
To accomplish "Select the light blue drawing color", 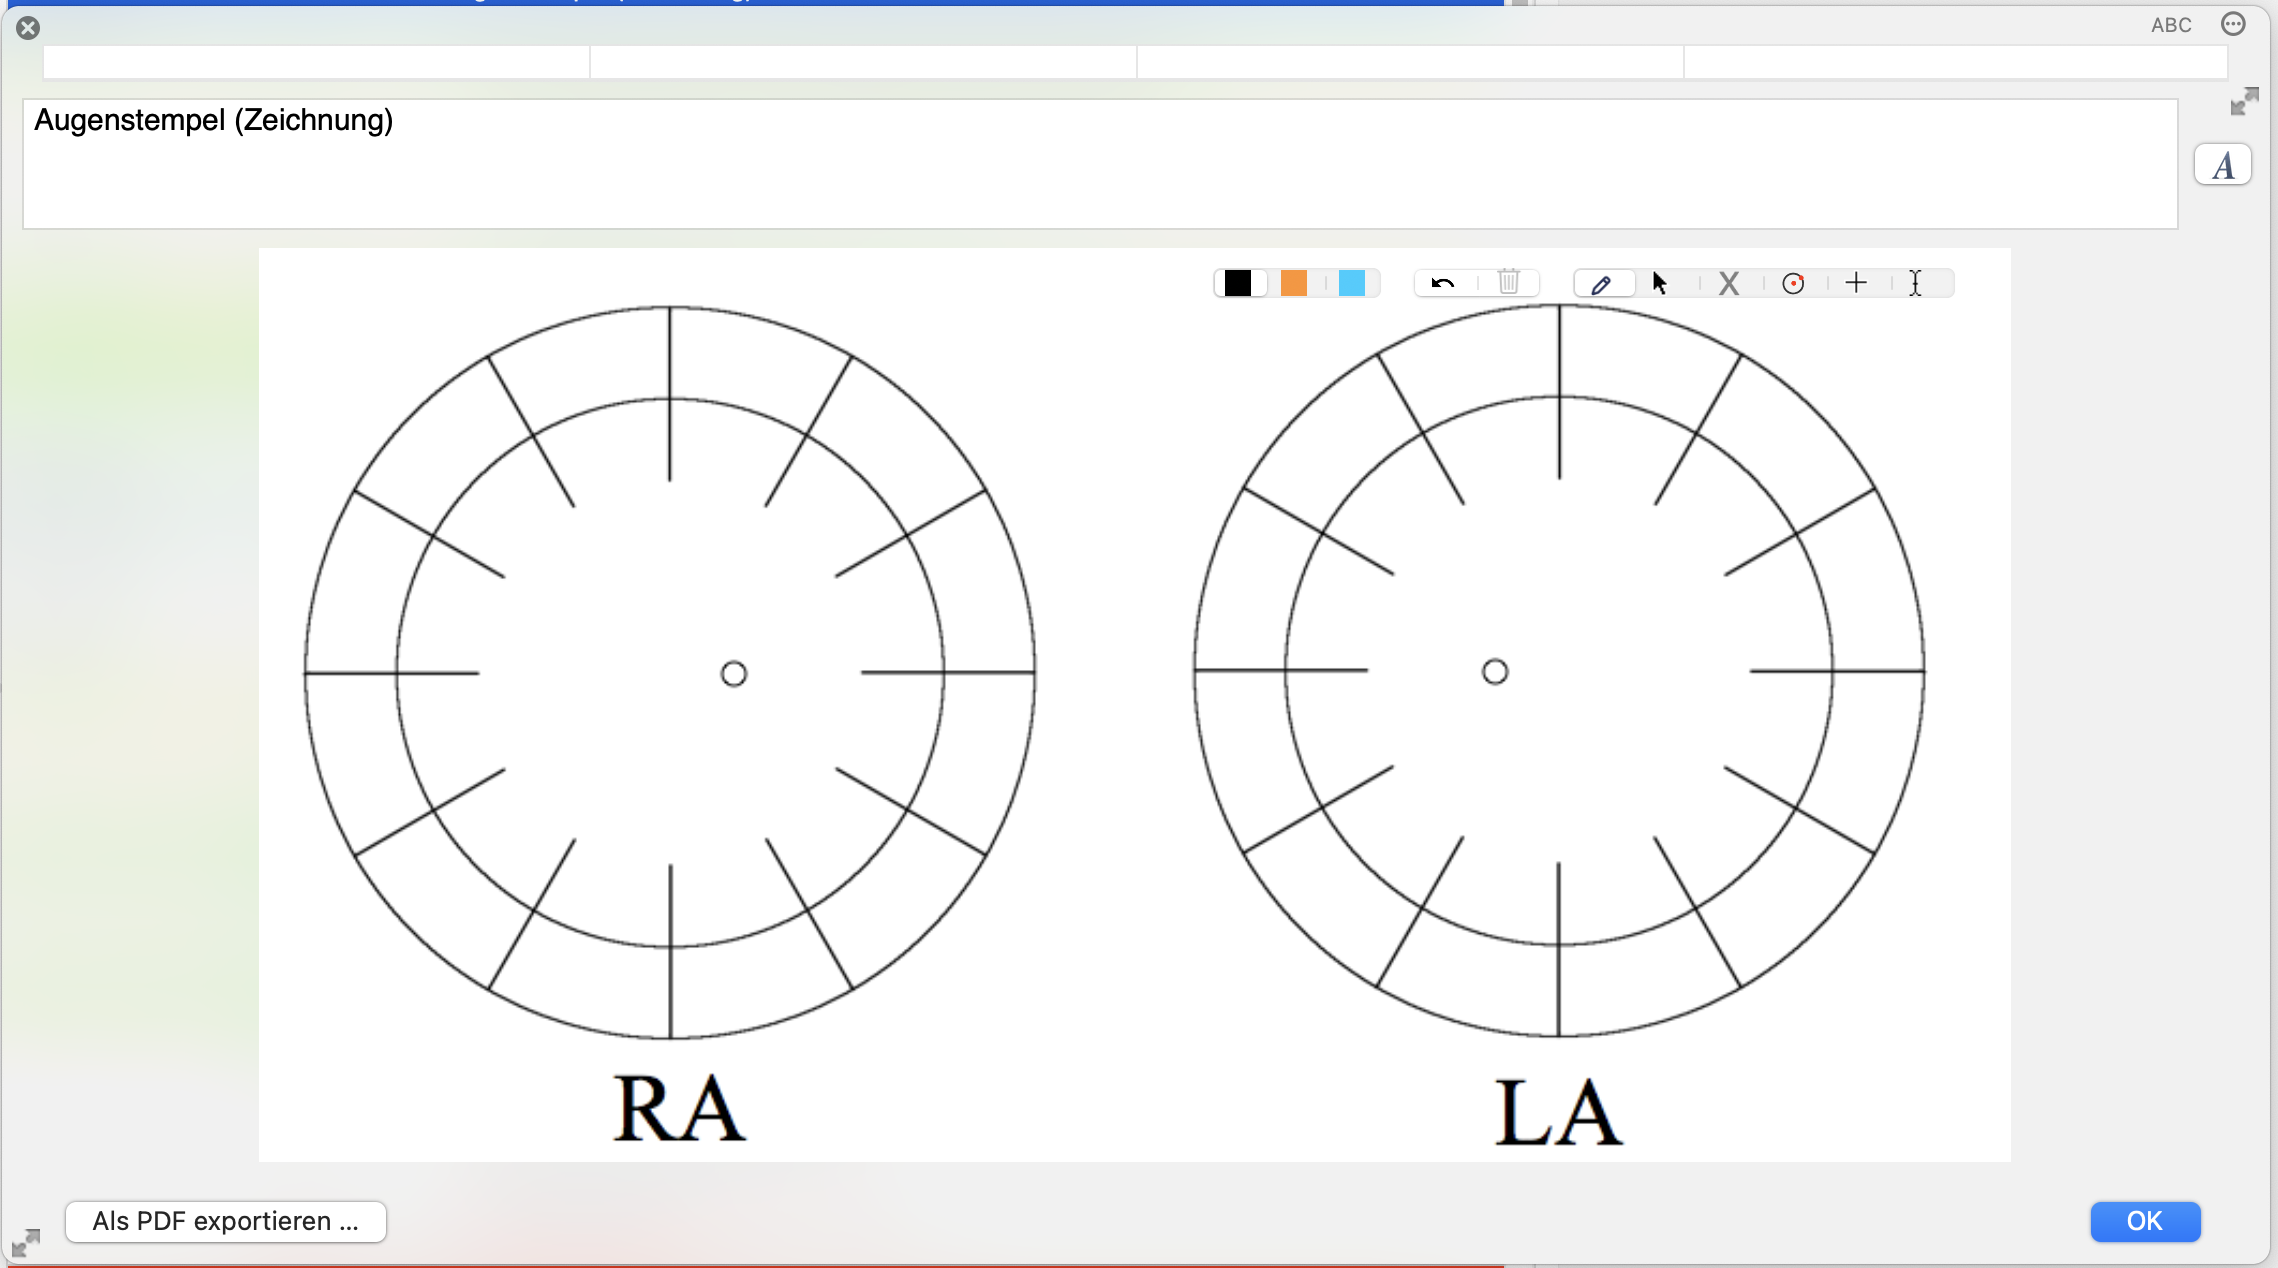I will coord(1352,283).
